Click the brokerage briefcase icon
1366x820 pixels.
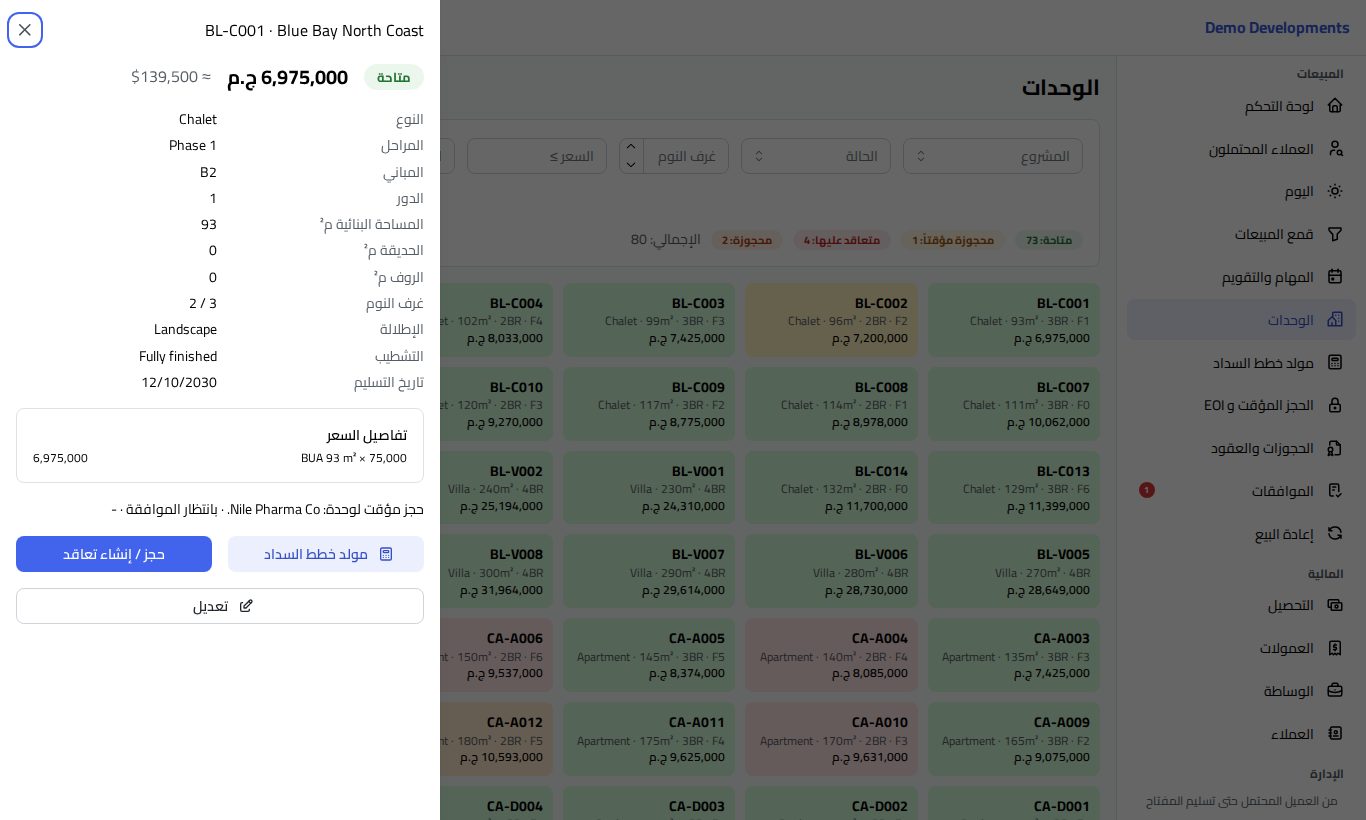pos(1335,691)
